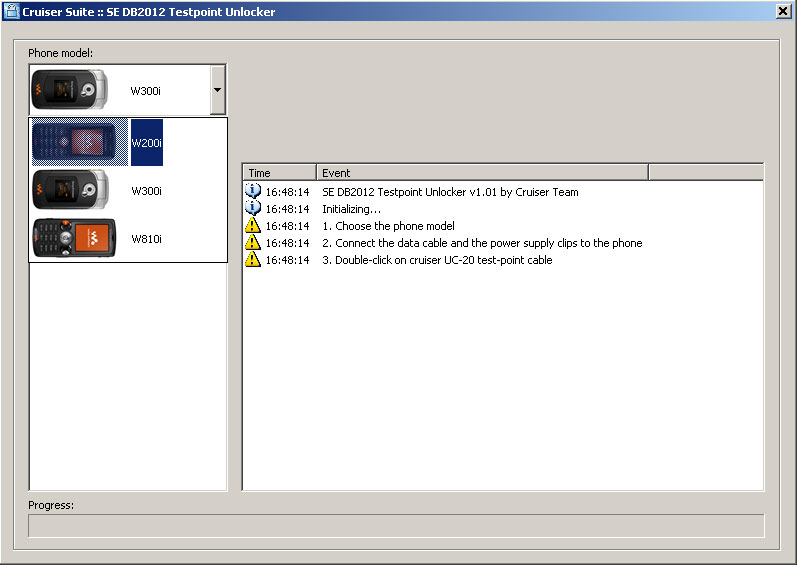Open the Phone model dropdown arrow

(218, 90)
